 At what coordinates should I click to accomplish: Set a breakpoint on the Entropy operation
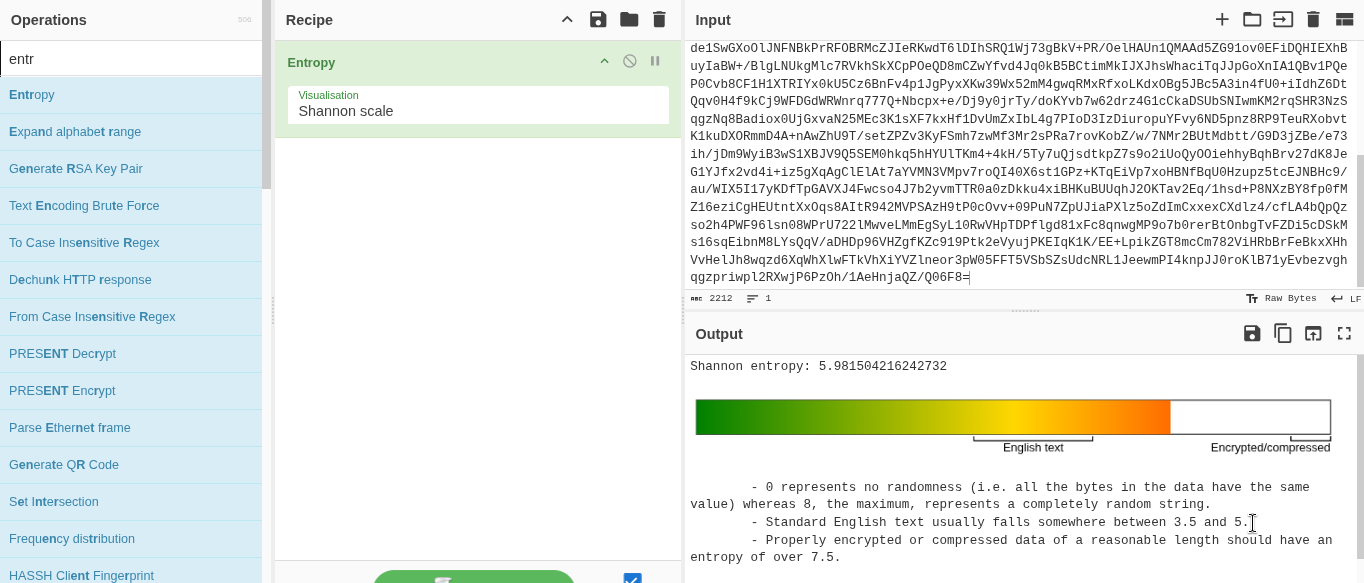pyautogui.click(x=655, y=61)
